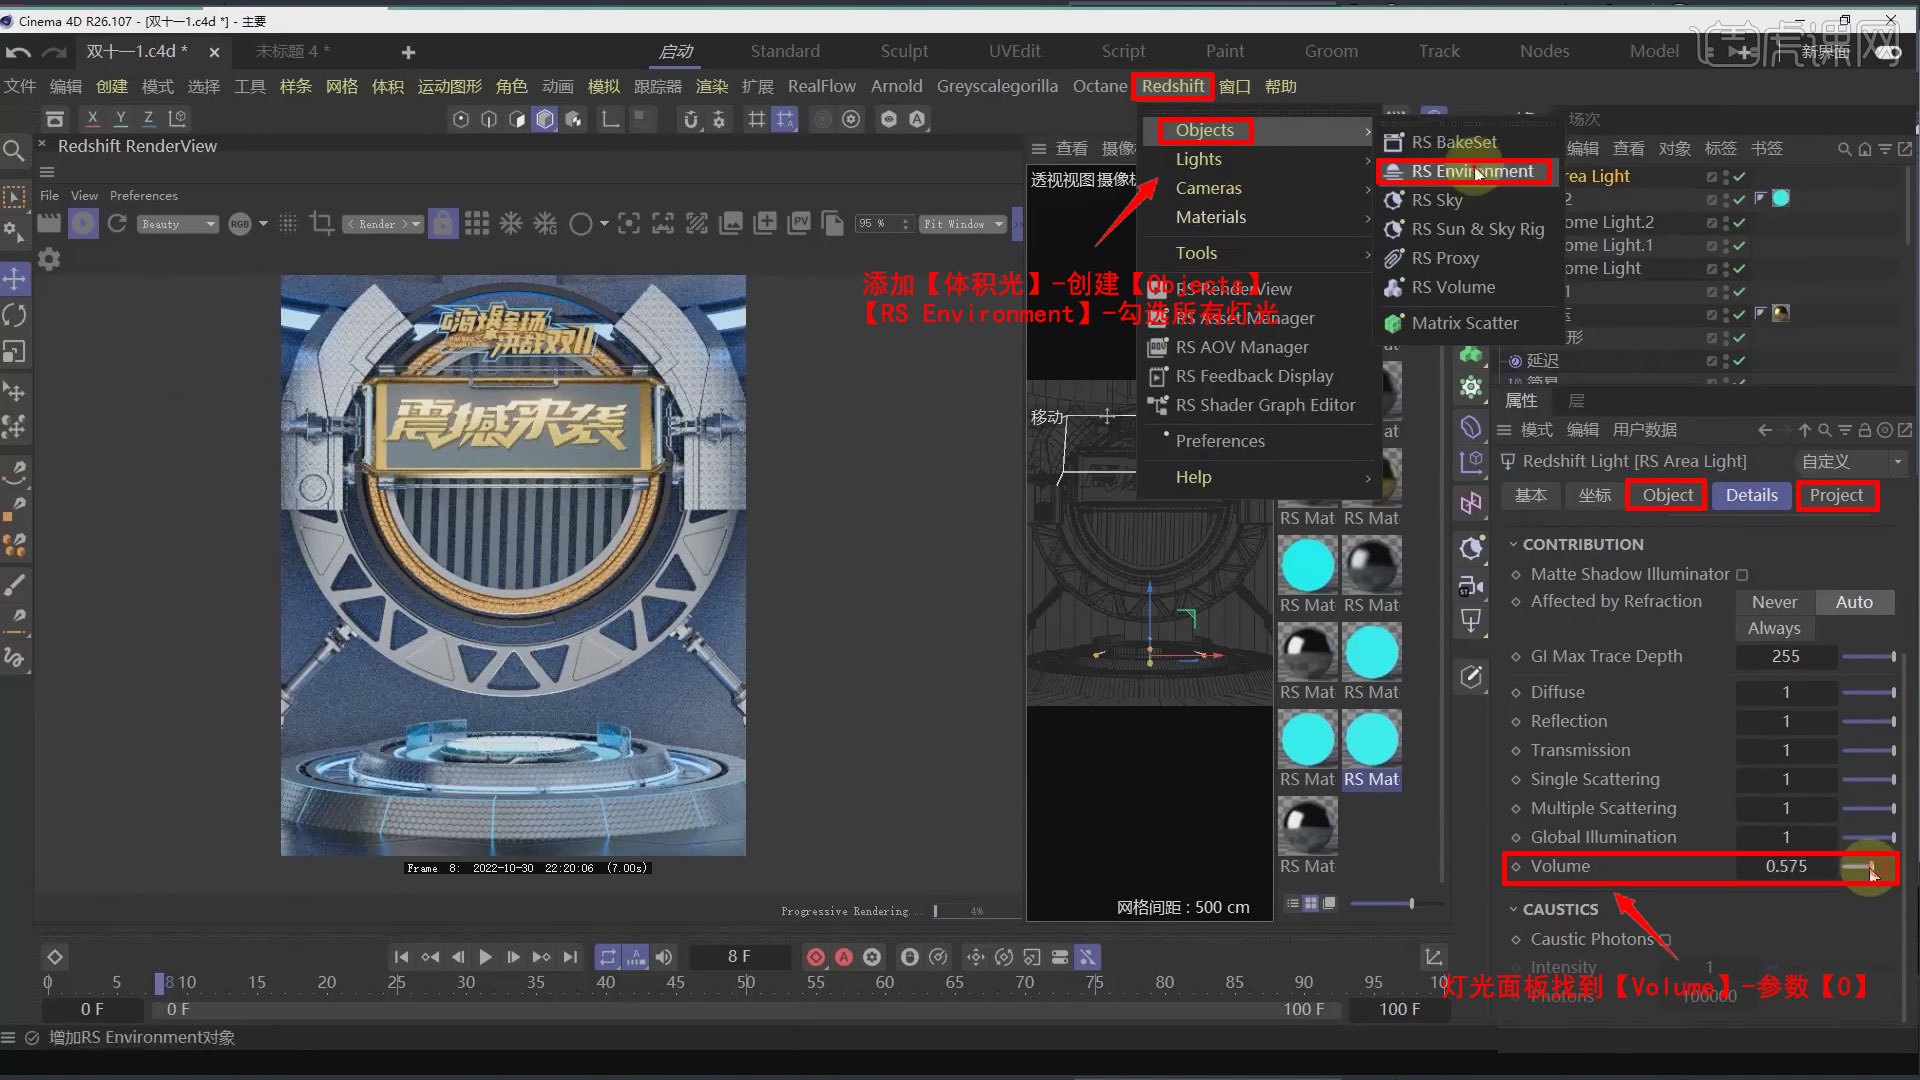Enable the Caustic Photons checkbox

[1665, 939]
